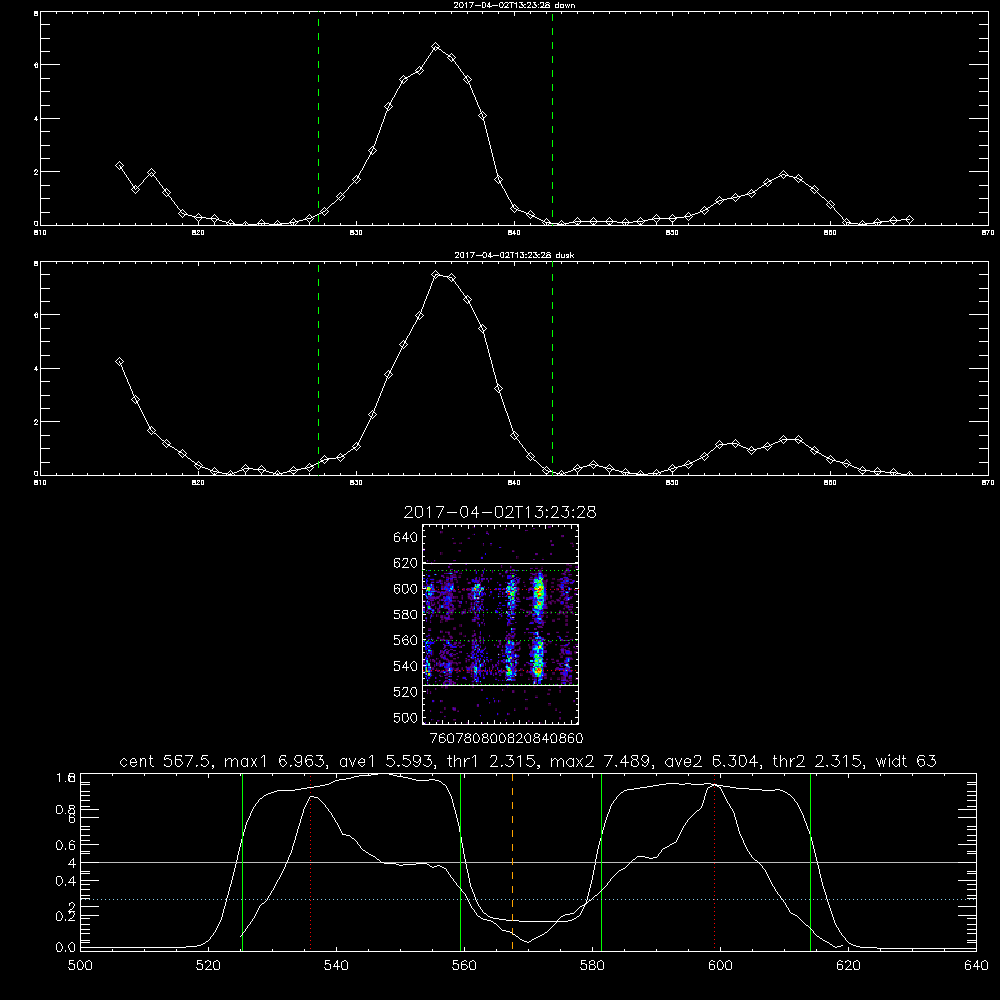Click the left green dashed line in dusk plot
This screenshot has height=1000, width=1000.
point(318,368)
